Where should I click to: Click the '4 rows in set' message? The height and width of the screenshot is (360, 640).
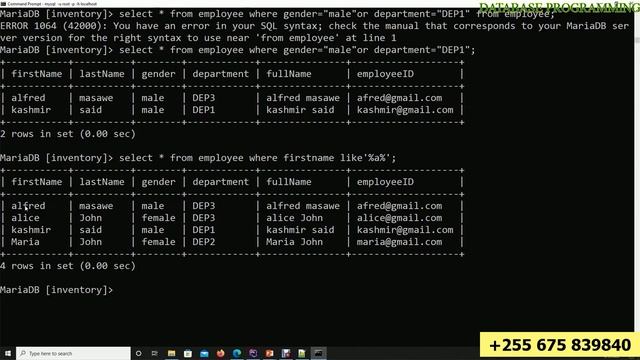coord(68,266)
